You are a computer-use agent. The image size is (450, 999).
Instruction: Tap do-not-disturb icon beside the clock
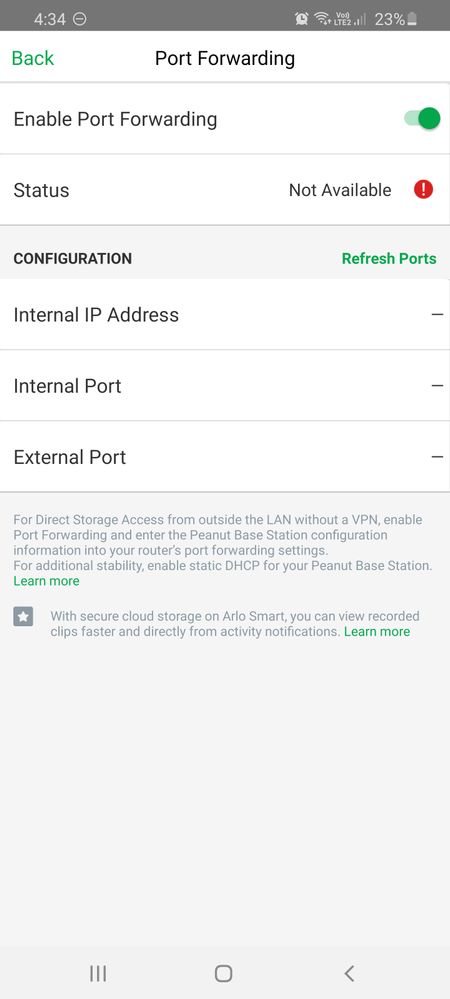click(x=80, y=19)
